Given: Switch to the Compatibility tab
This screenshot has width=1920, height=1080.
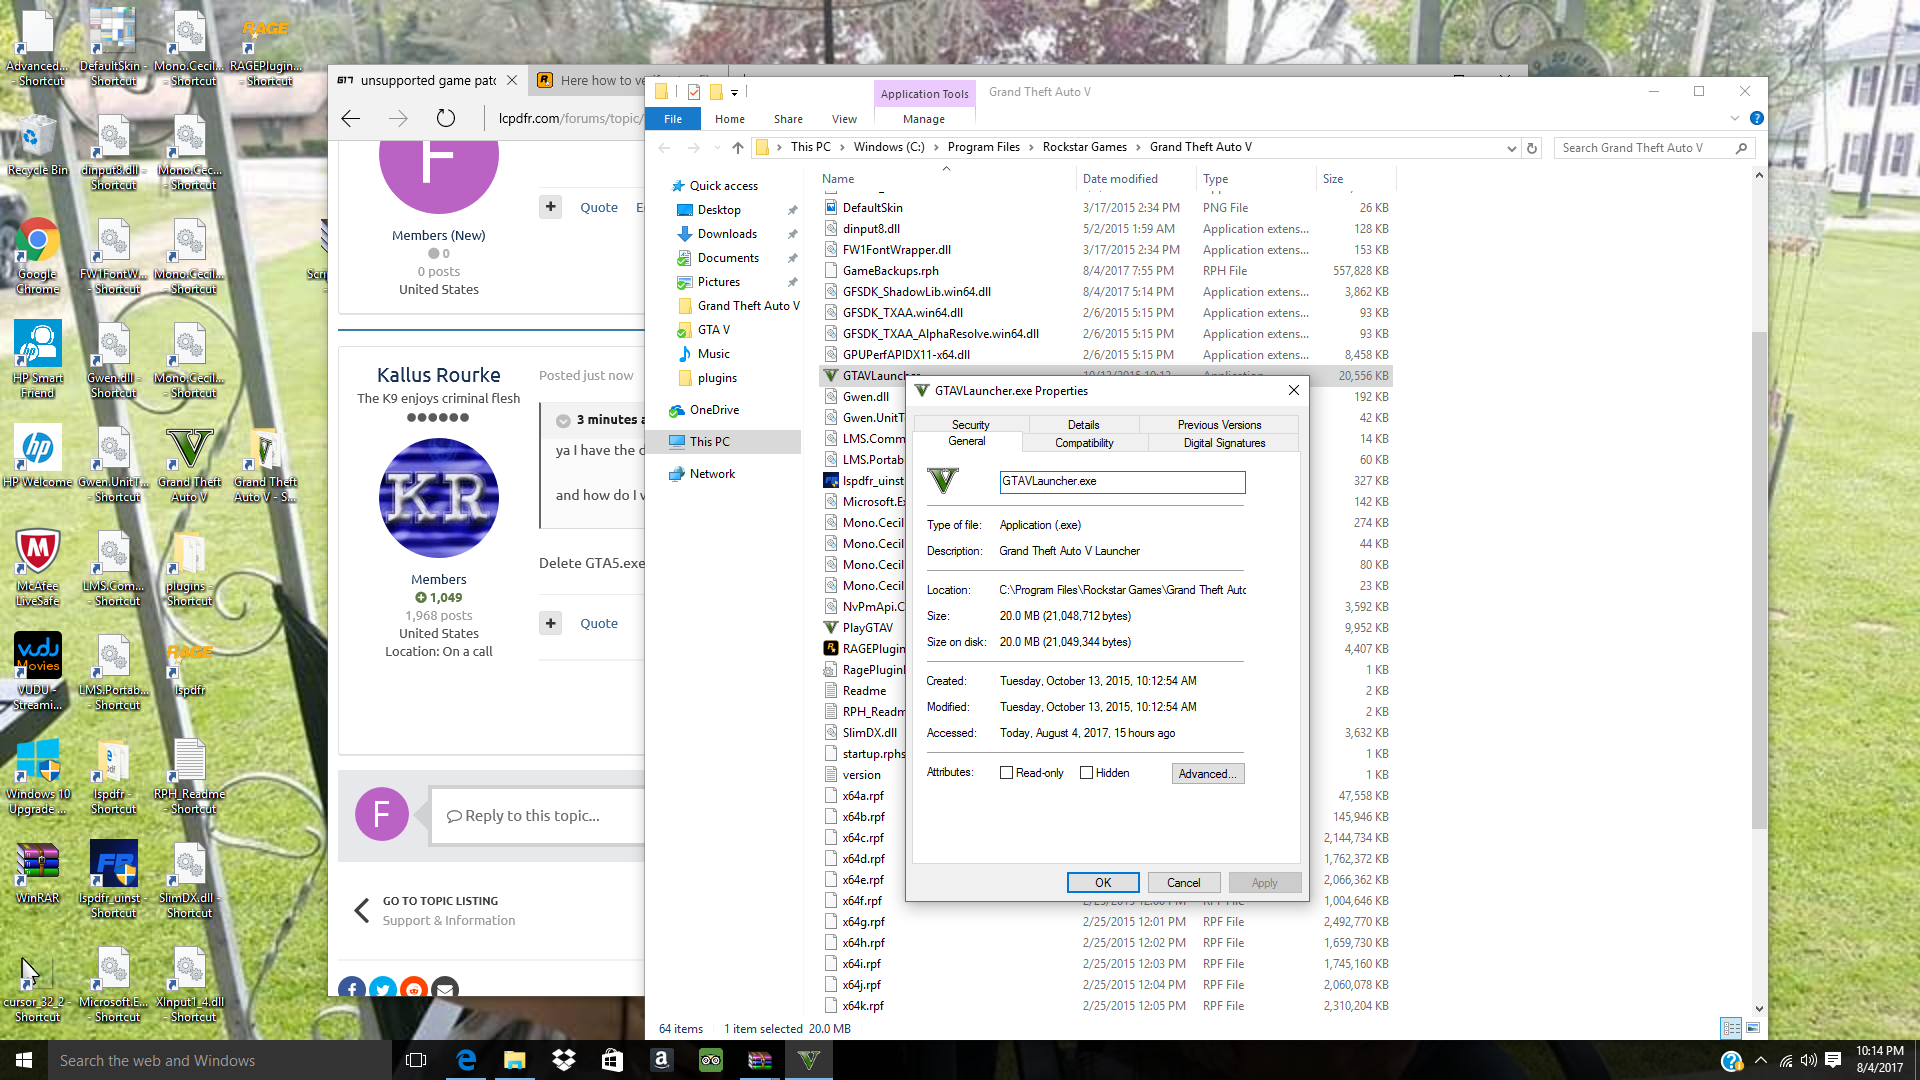Looking at the screenshot, I should click(x=1084, y=443).
